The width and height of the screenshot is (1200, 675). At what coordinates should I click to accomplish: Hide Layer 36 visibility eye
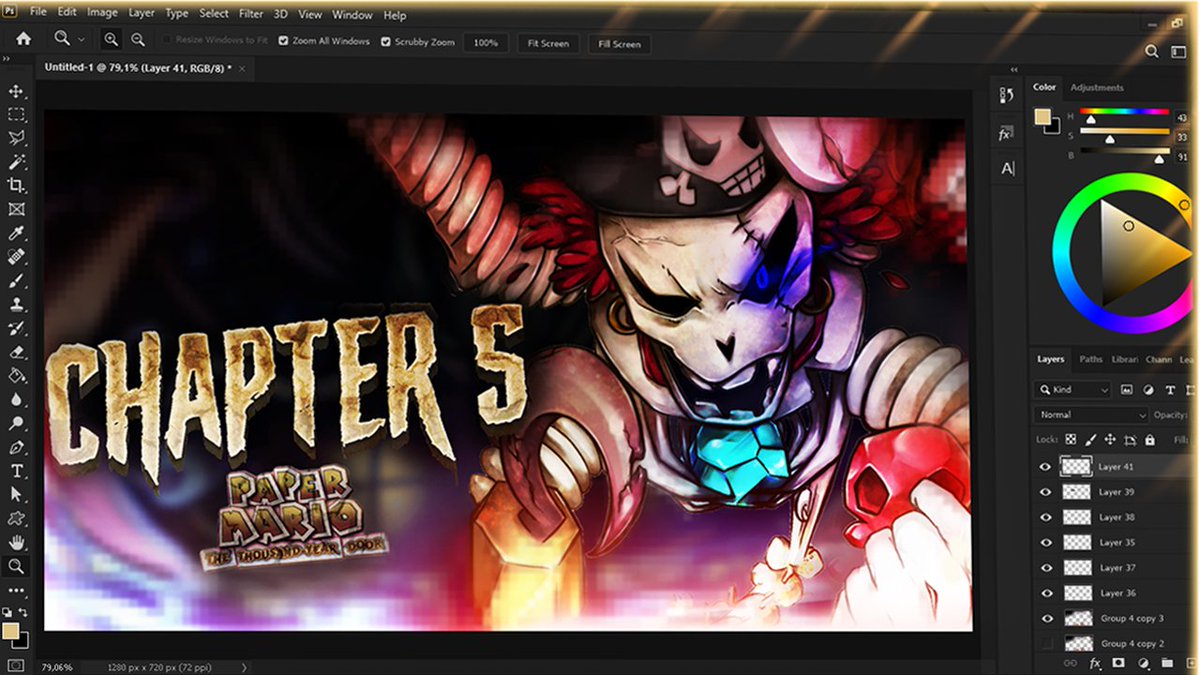pos(1046,592)
